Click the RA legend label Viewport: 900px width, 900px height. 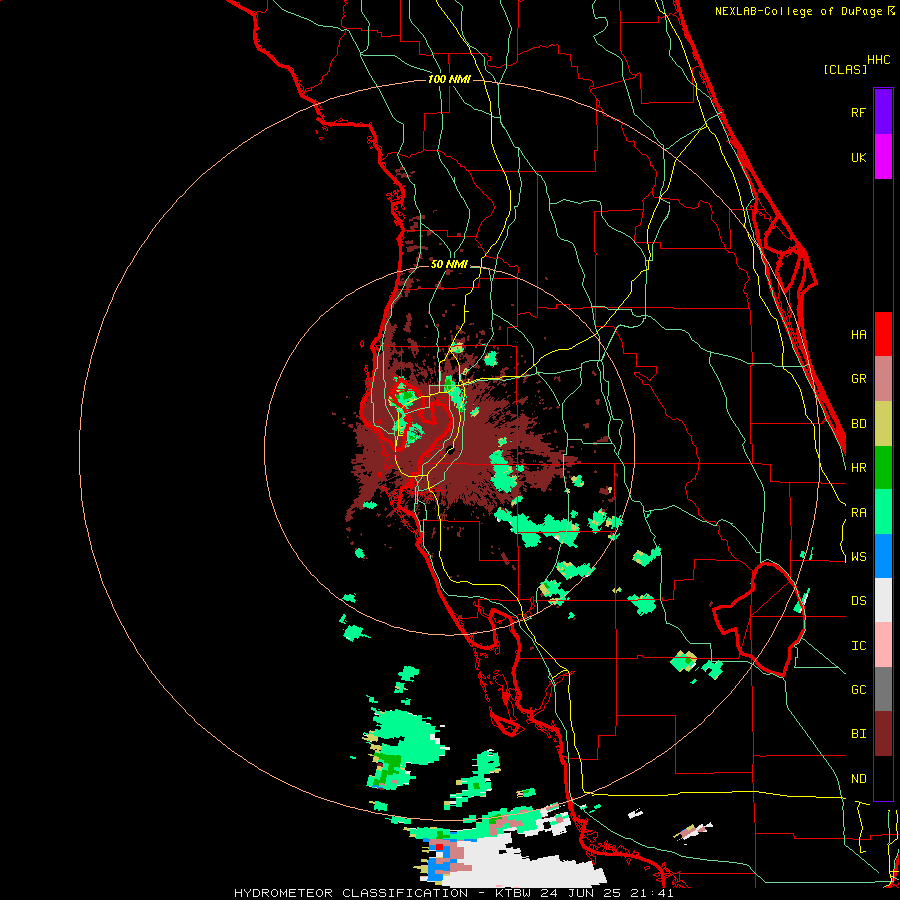[x=858, y=513]
